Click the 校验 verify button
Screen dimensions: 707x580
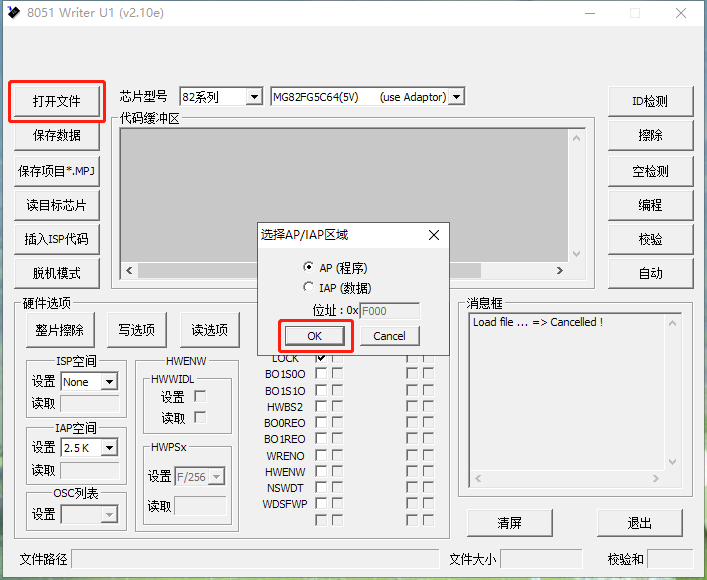650,239
